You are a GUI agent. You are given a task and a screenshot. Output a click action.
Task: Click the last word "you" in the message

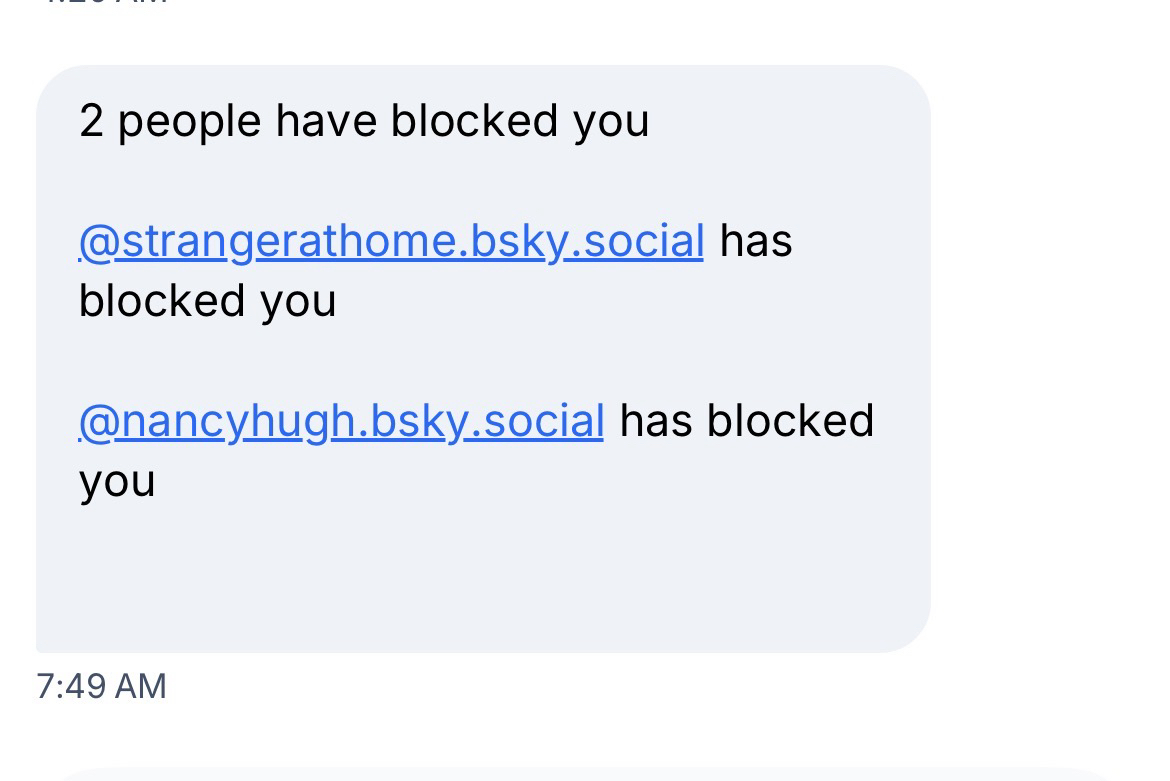click(x=117, y=481)
